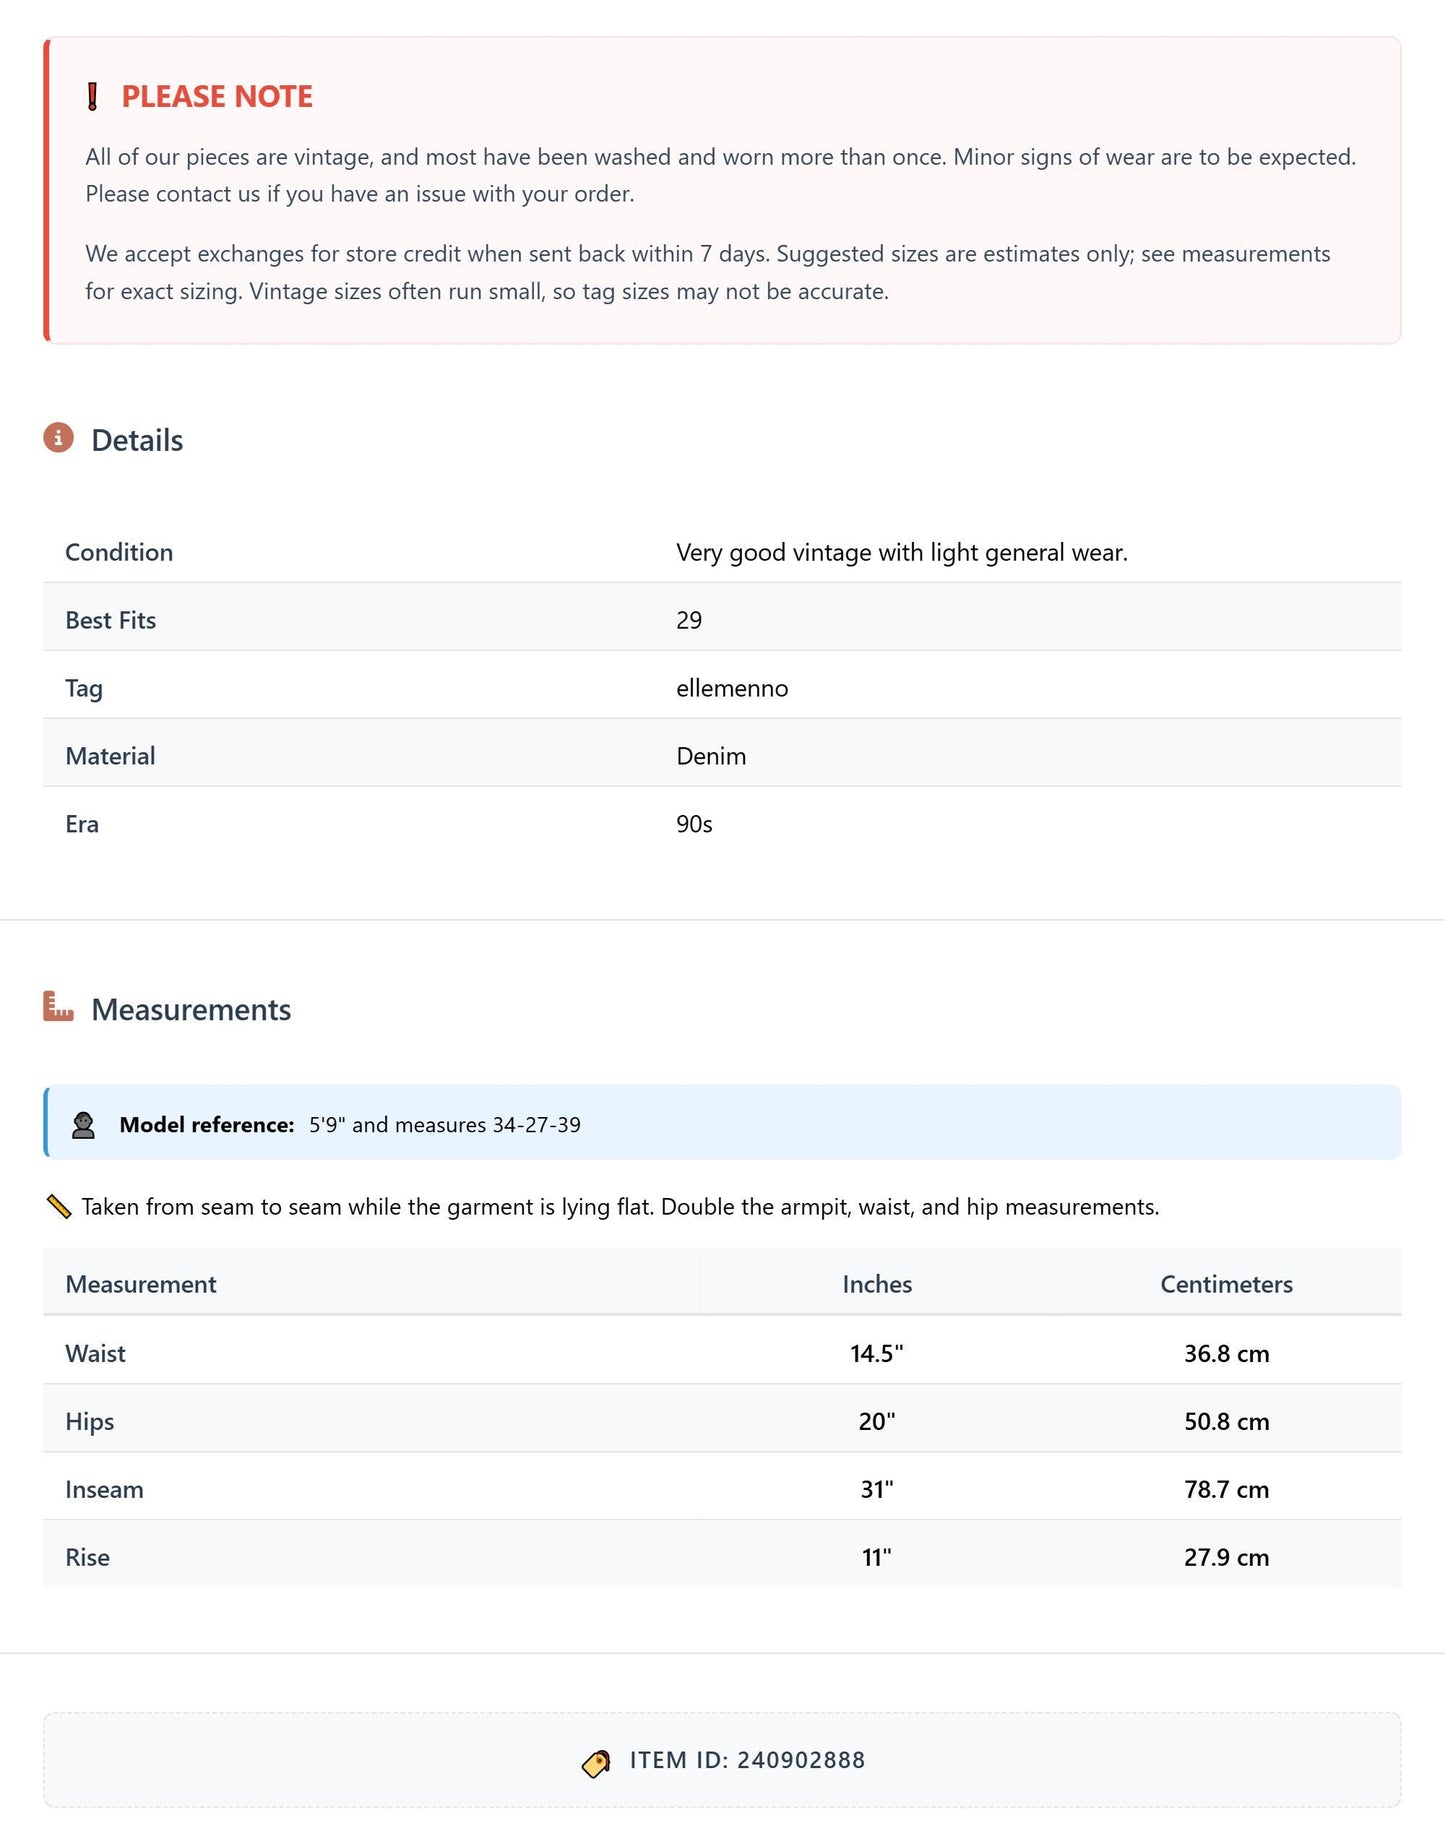Select the PLEASE NOTE heading
Screen dimensions: 1445x1844
coord(217,96)
